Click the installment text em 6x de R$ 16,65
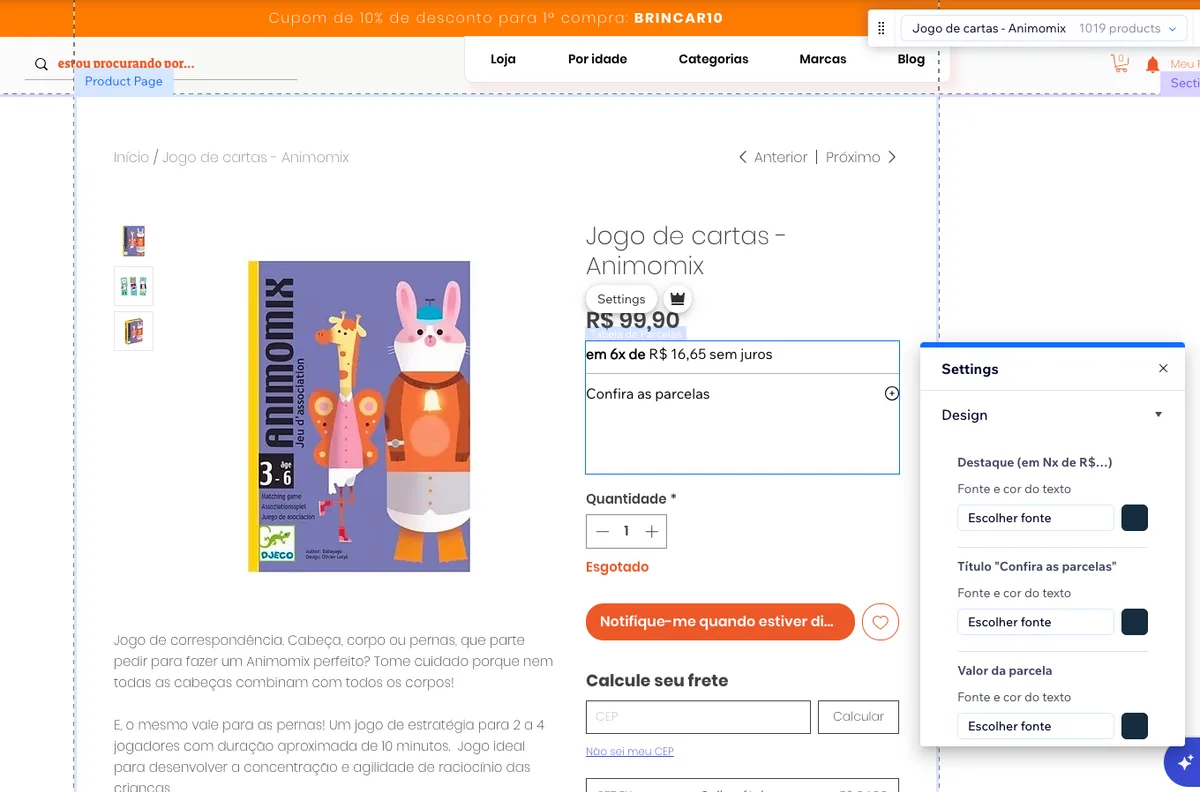 pyautogui.click(x=679, y=354)
